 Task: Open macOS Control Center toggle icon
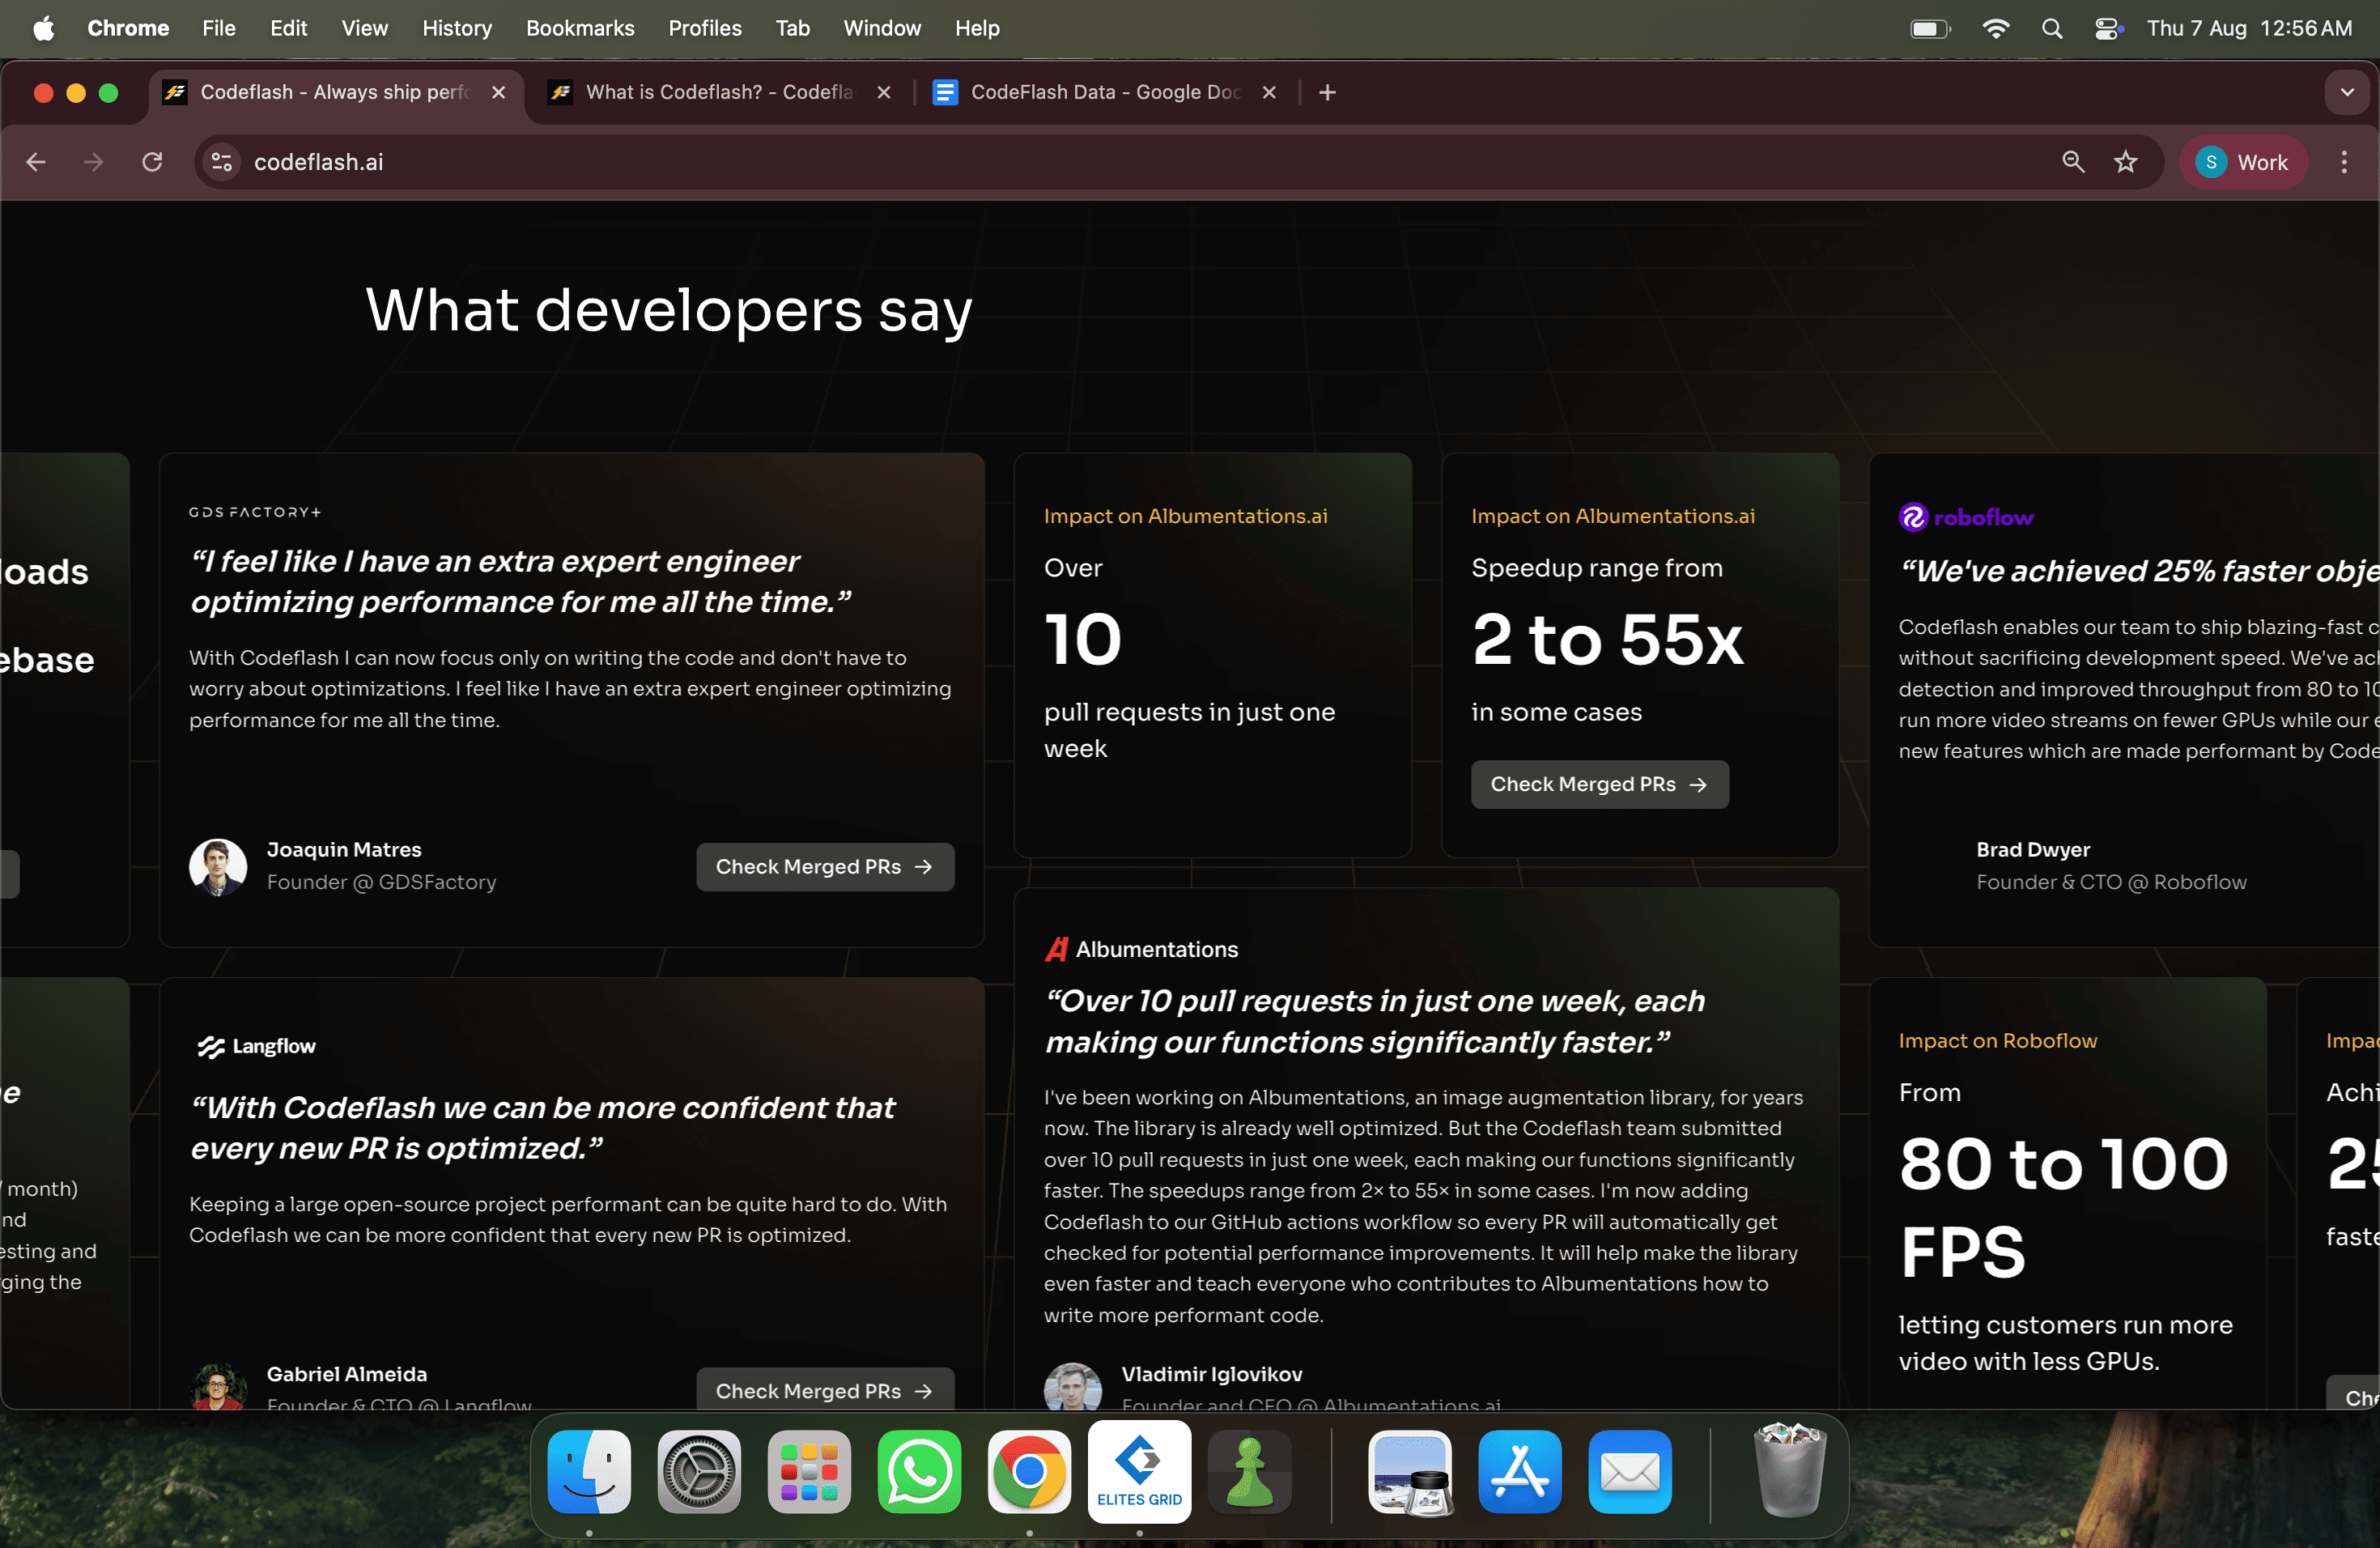[2108, 28]
